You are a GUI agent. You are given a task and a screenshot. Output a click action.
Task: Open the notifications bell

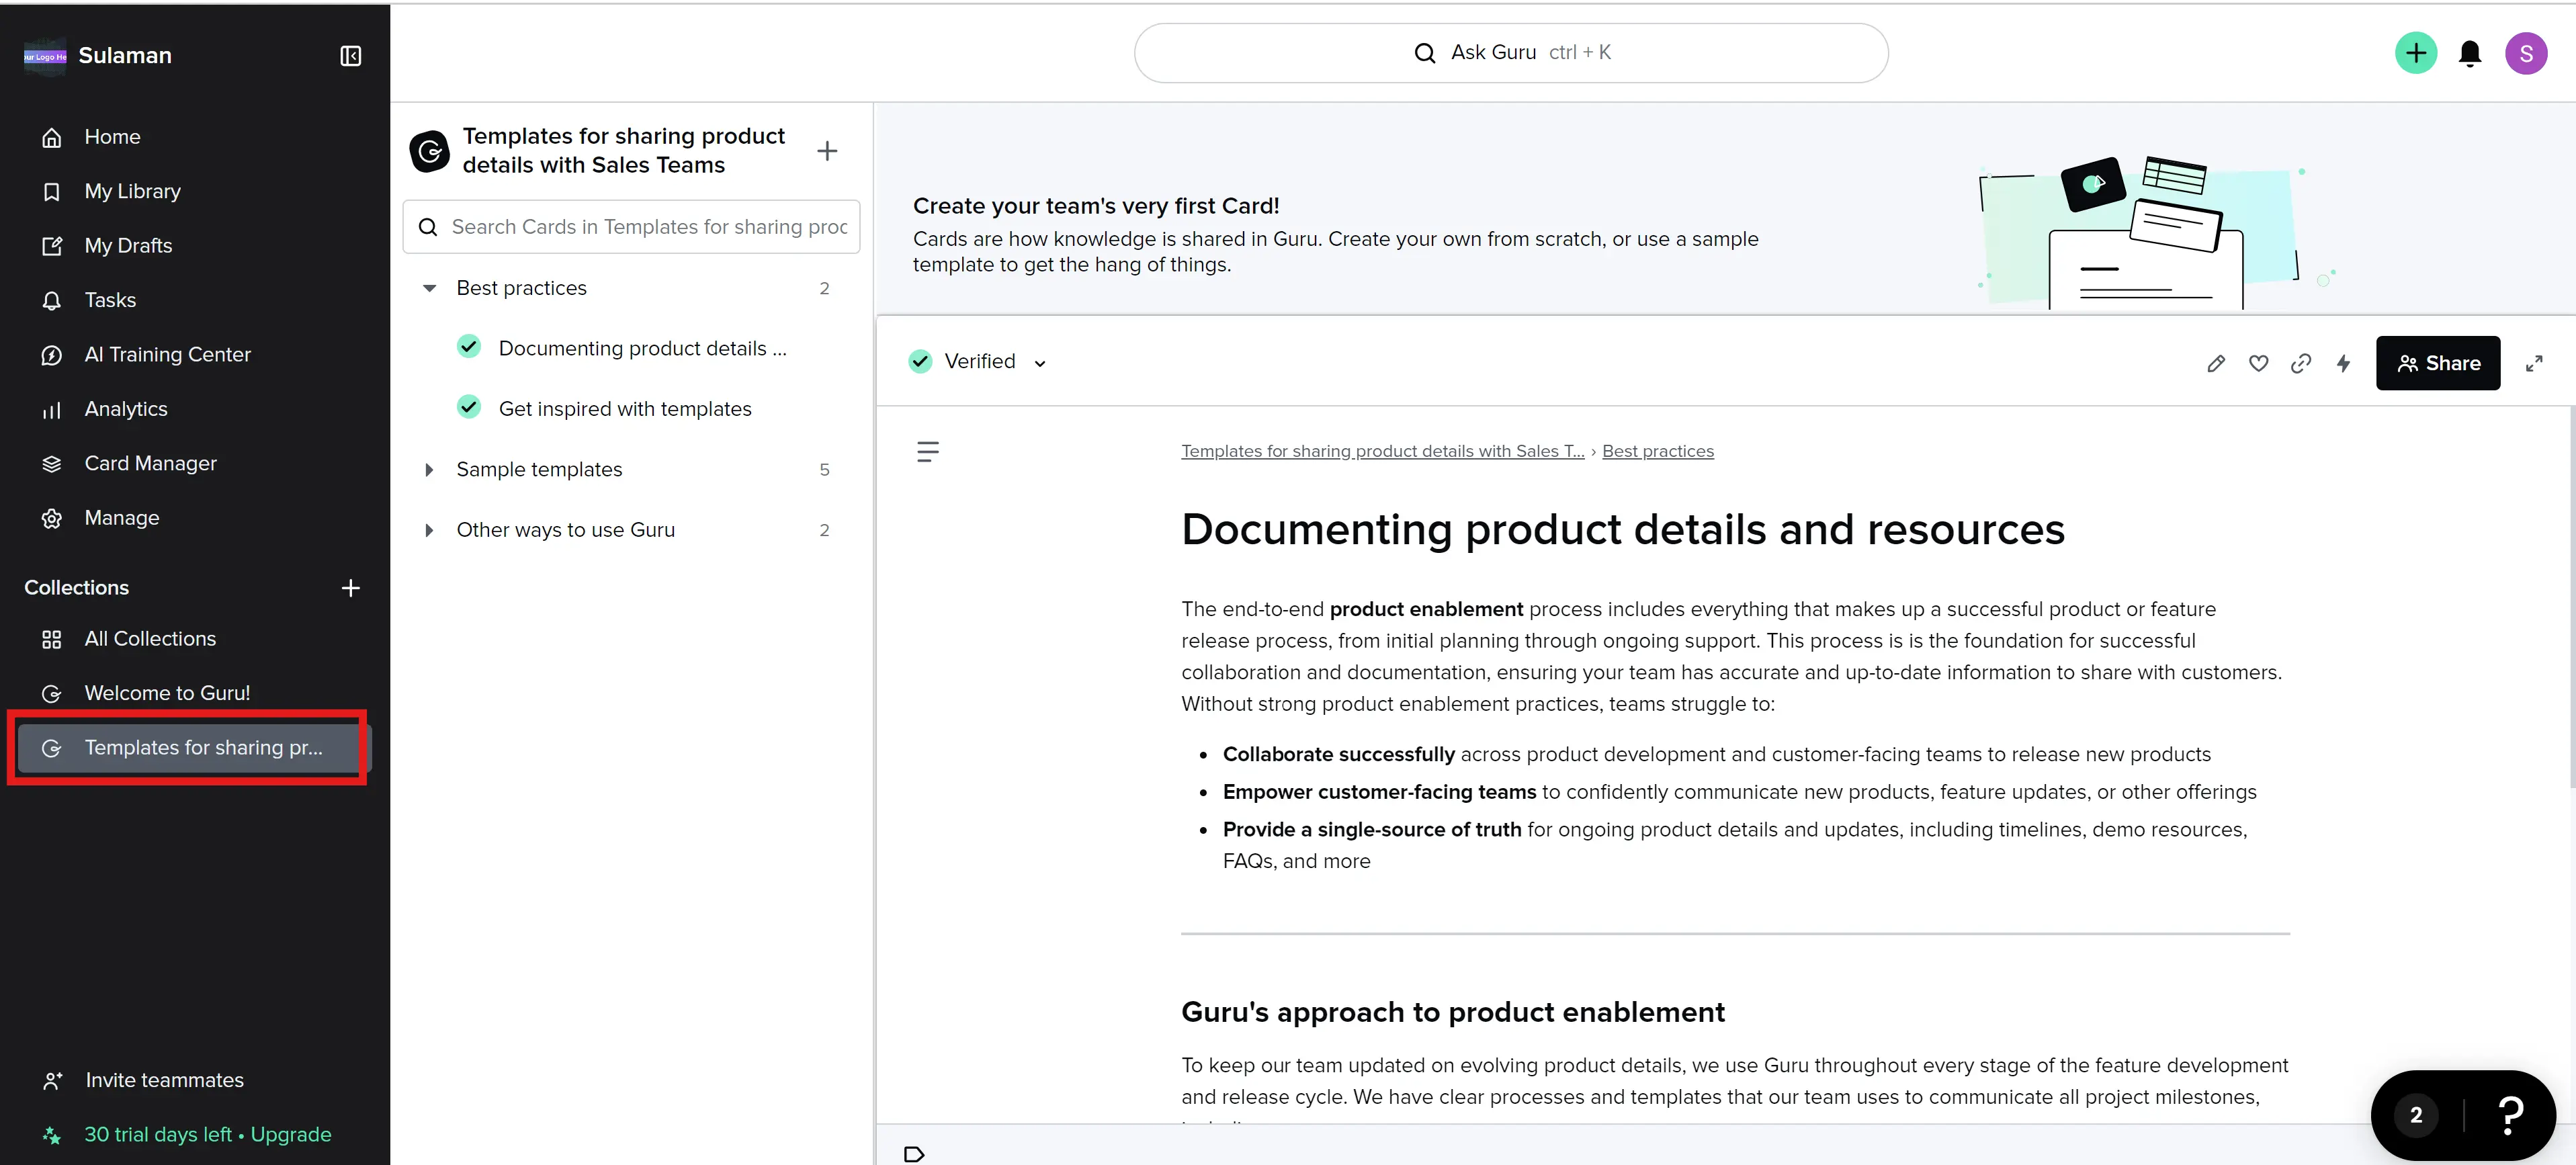click(x=2469, y=53)
